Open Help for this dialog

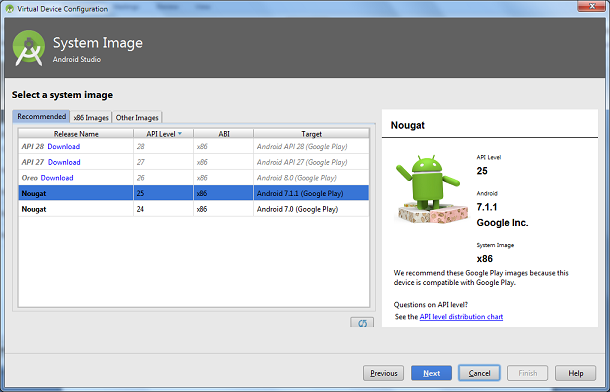pyautogui.click(x=575, y=373)
